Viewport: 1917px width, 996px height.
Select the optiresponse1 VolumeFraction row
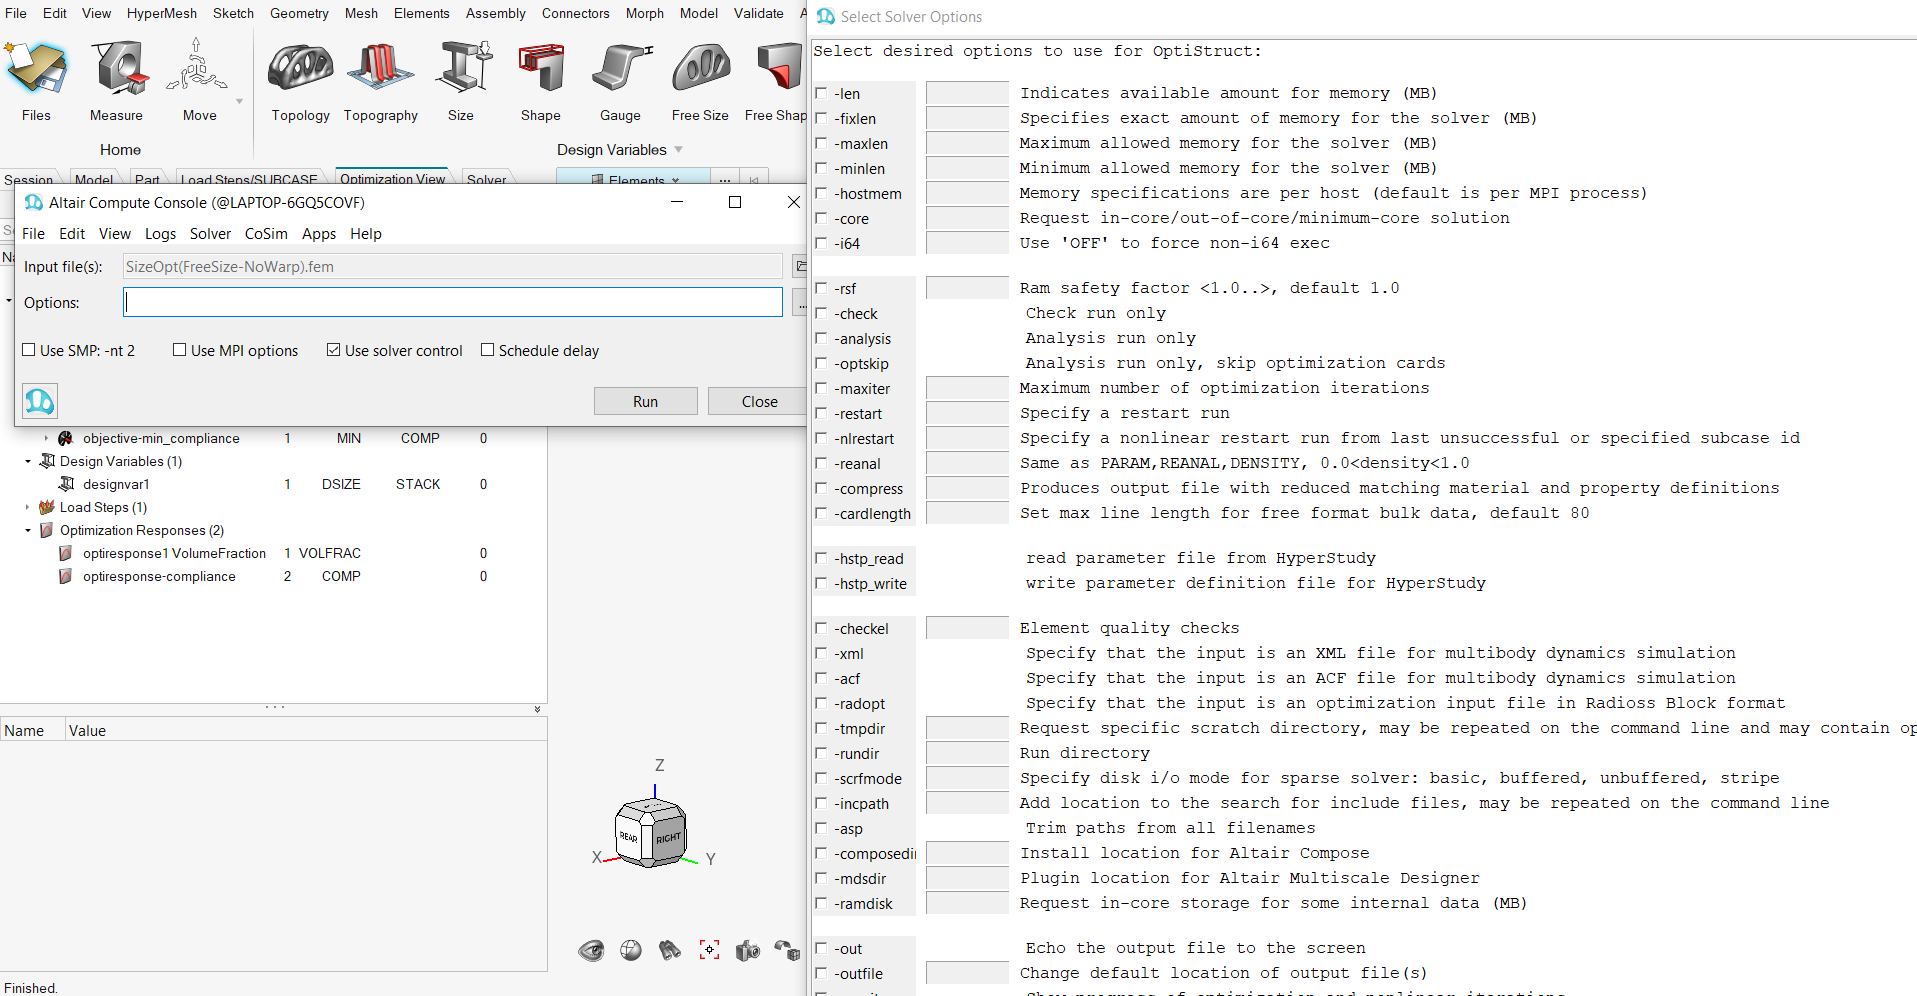(x=273, y=553)
